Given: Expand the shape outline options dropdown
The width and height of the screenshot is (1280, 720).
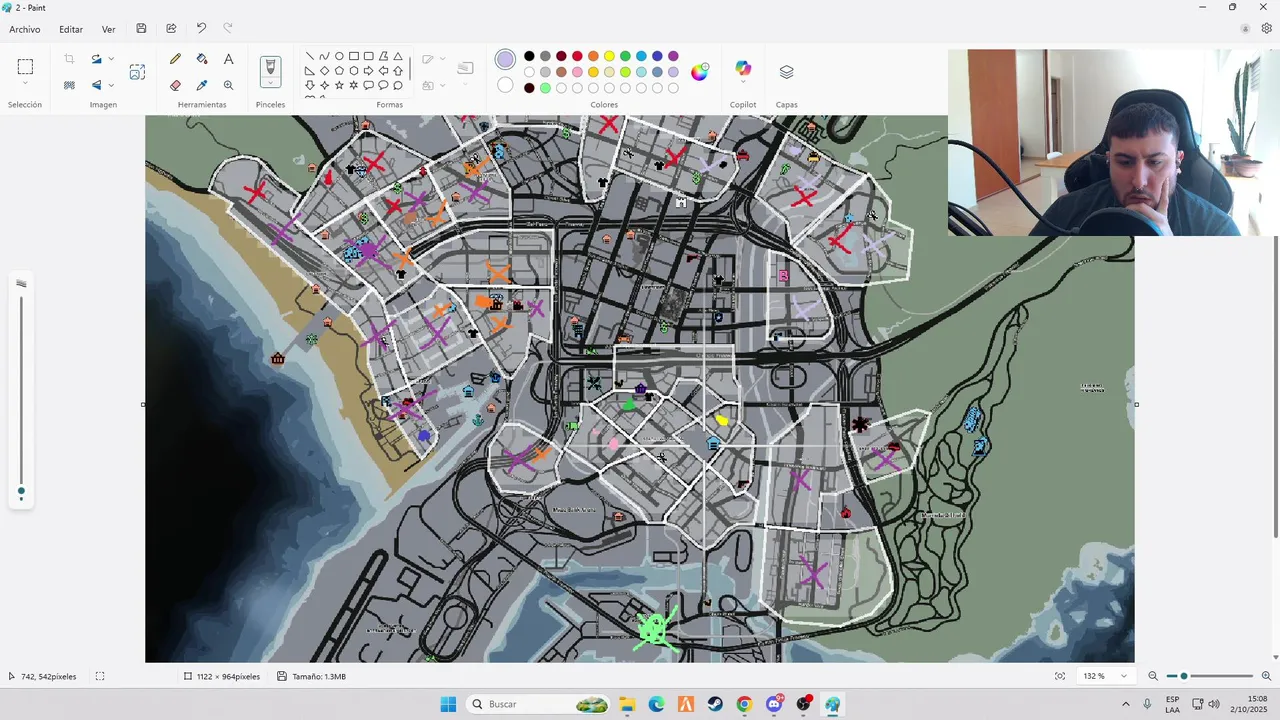Looking at the screenshot, I should pyautogui.click(x=443, y=59).
